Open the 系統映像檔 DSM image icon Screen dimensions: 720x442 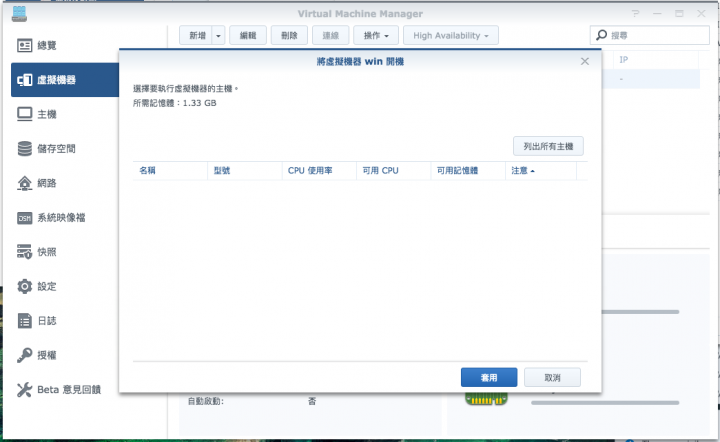[x=24, y=218]
